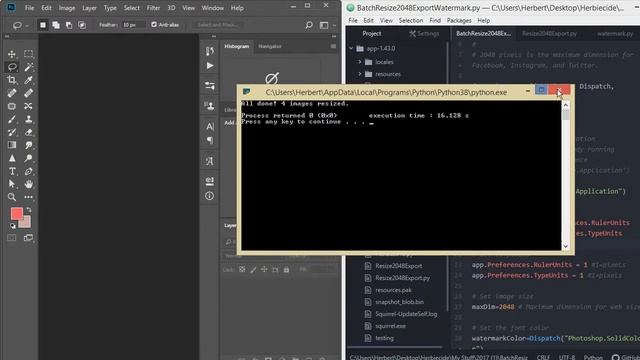Select the Path Selection arrow tool
The width and height of the screenshot is (640, 360).
(12, 184)
